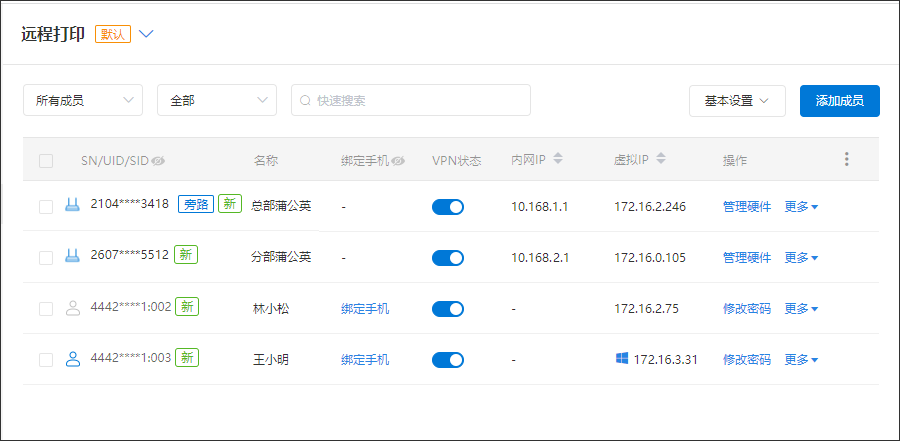Click the router icon for 2607****5512
The width and height of the screenshot is (900, 441).
coord(72,256)
